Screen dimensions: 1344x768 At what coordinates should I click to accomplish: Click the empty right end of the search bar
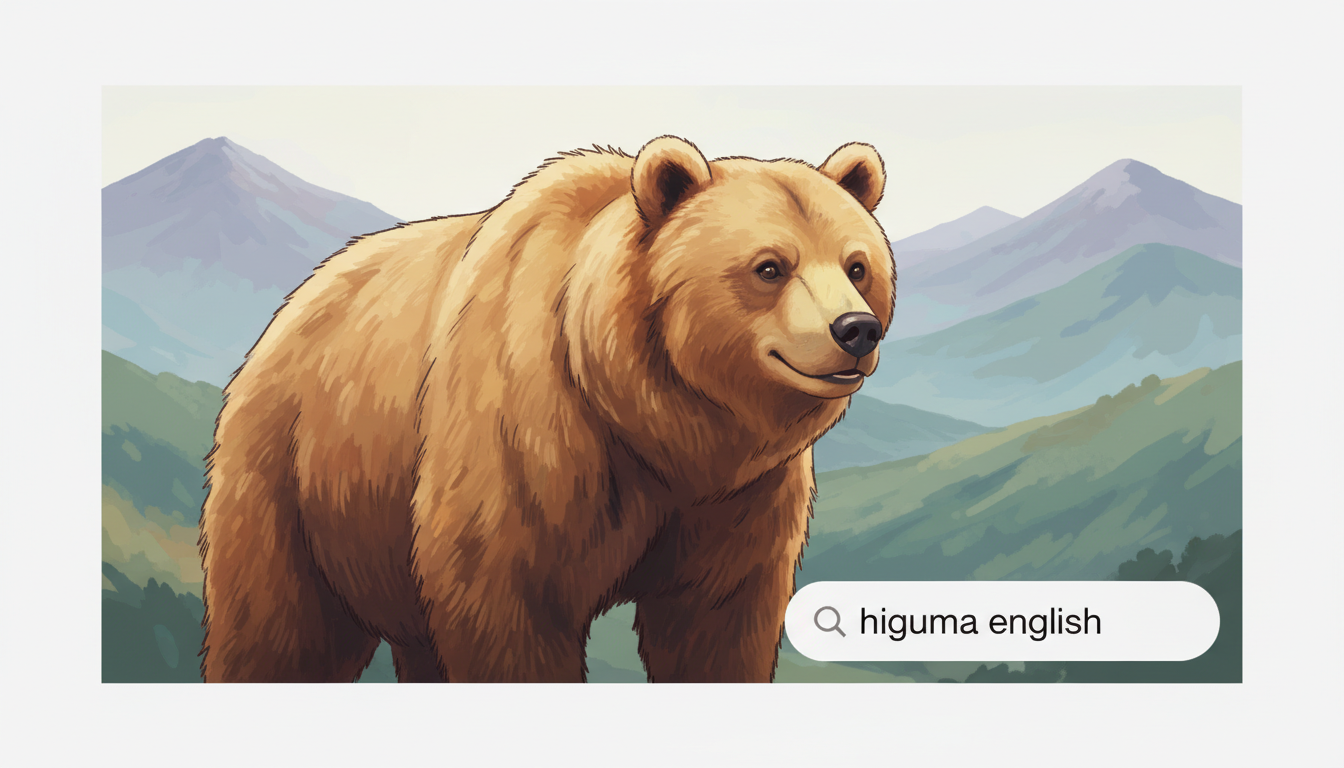1160,621
